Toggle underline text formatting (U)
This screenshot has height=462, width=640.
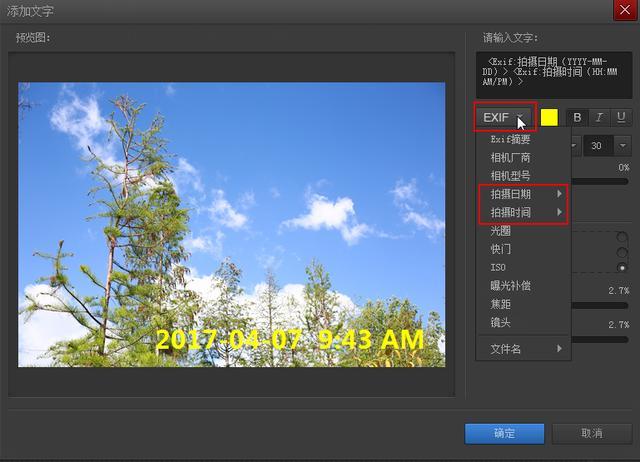tap(621, 117)
